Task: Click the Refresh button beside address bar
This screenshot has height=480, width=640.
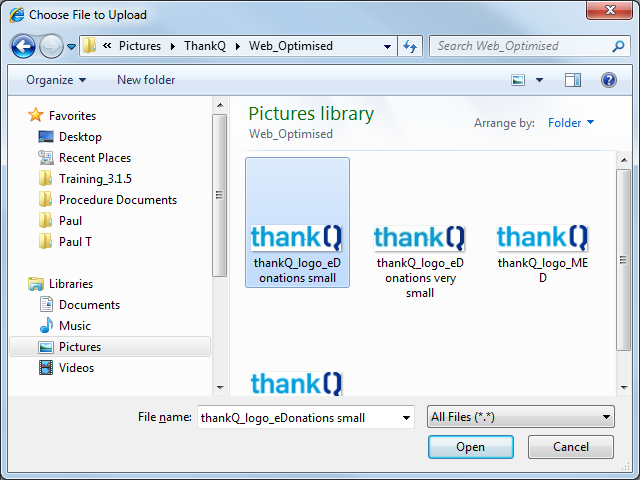Action: [410, 46]
